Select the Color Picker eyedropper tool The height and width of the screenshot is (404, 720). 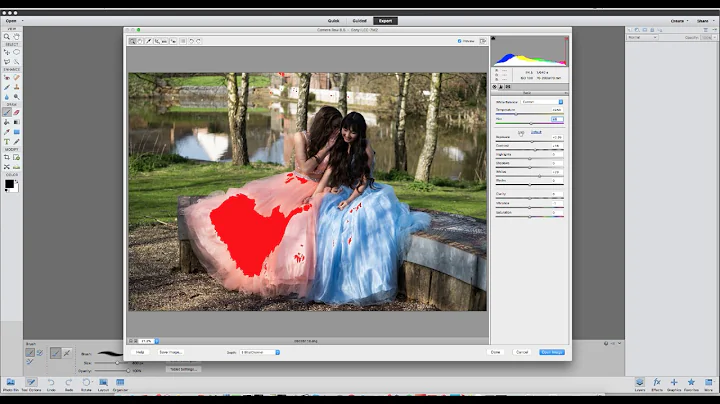click(x=7, y=132)
